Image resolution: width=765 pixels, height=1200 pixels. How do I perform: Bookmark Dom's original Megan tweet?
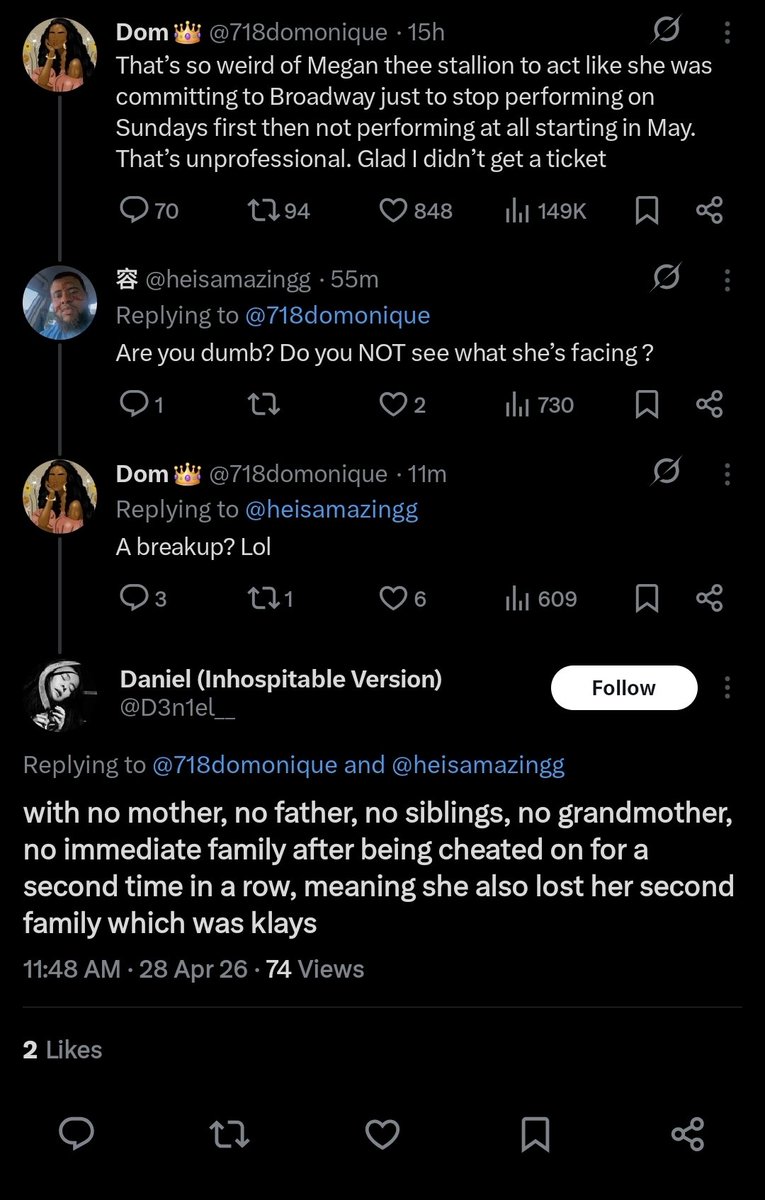[647, 210]
